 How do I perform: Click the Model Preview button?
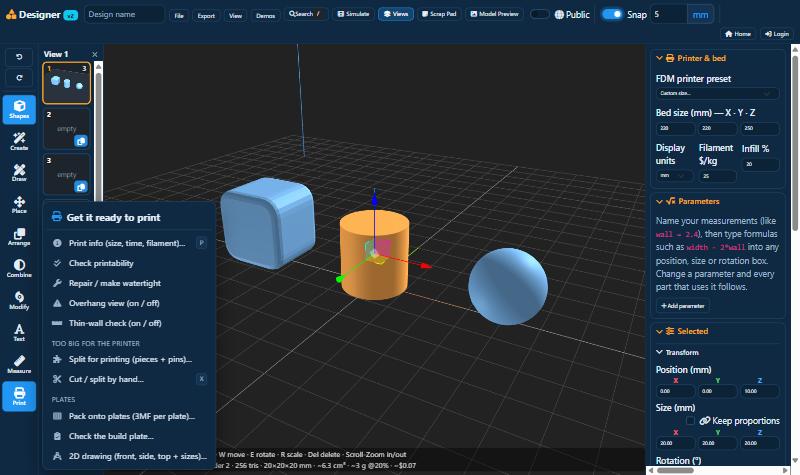click(x=494, y=14)
